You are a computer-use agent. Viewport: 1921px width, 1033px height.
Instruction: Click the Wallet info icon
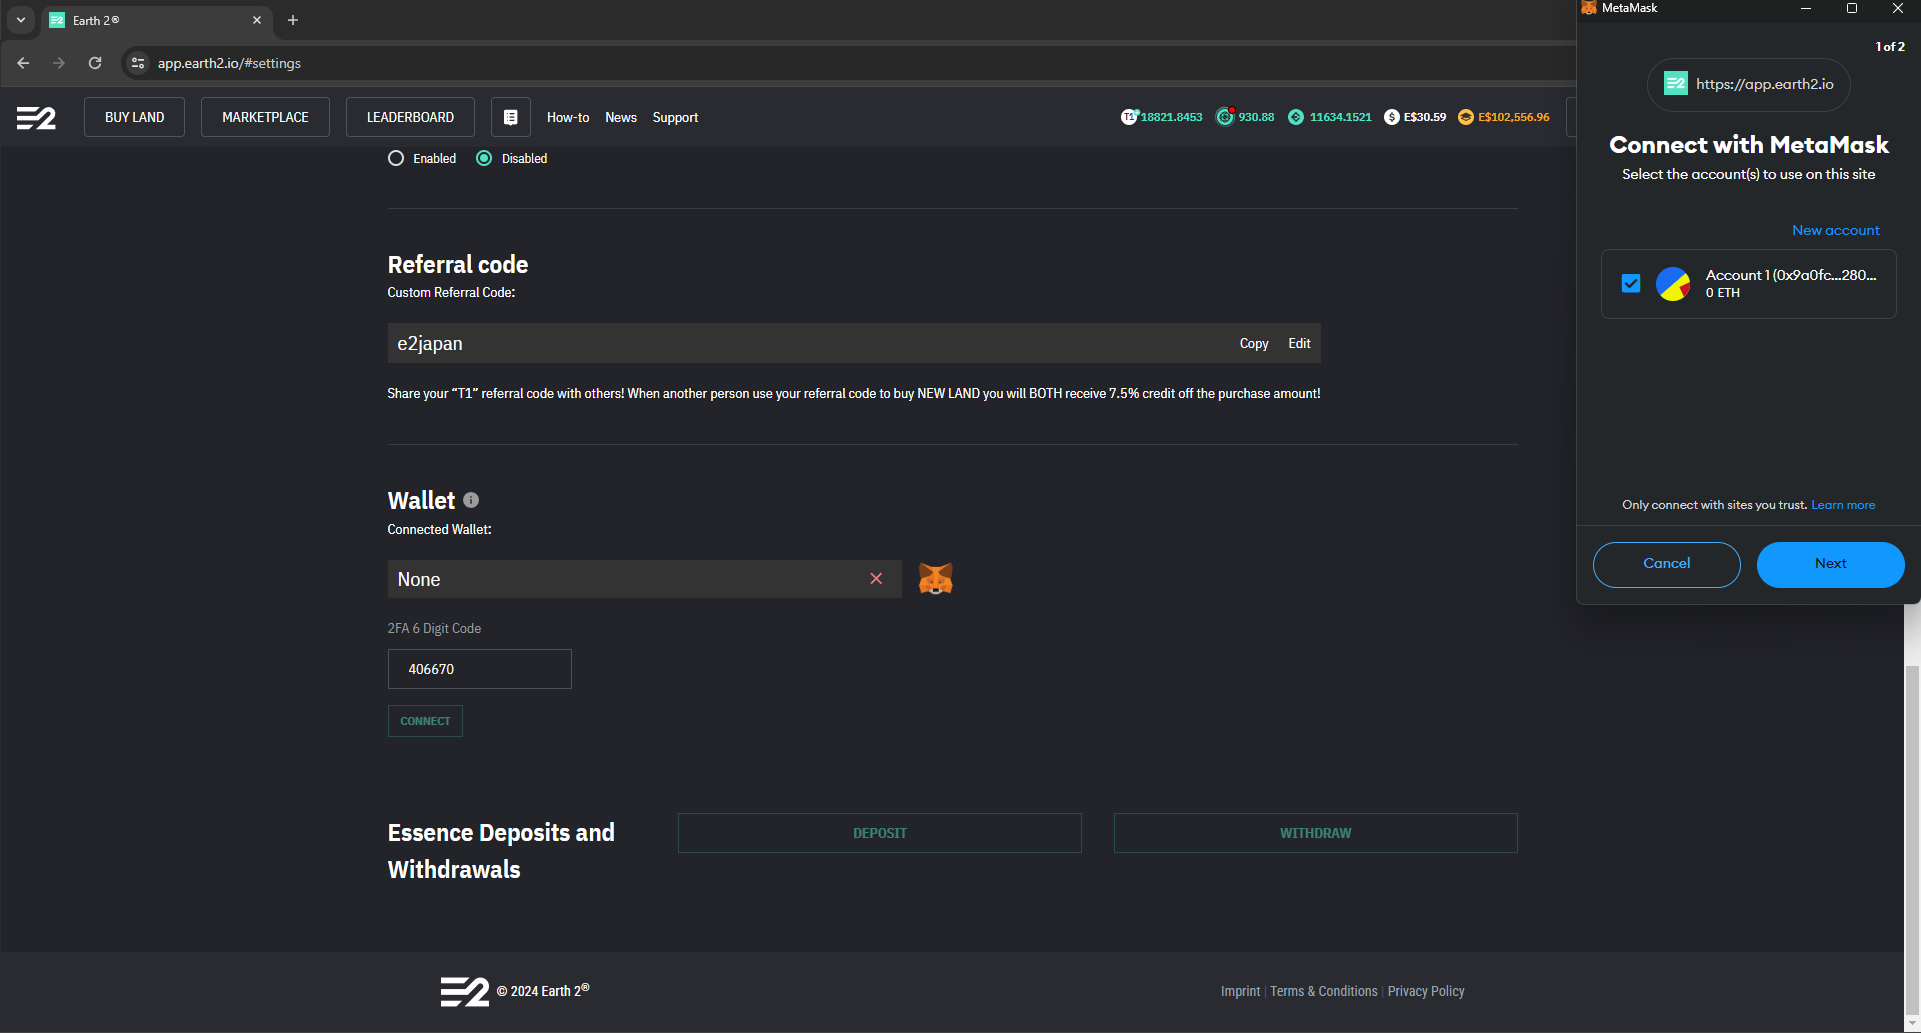(471, 500)
